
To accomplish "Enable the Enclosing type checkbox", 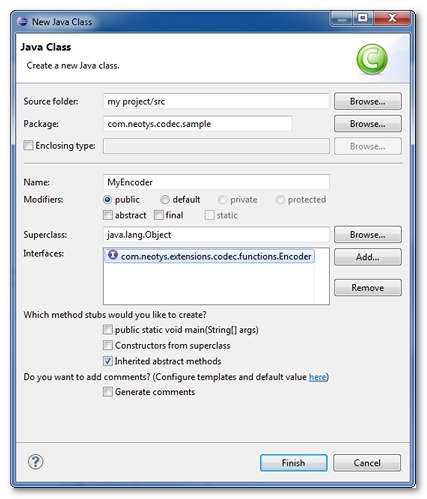I will pos(28,145).
